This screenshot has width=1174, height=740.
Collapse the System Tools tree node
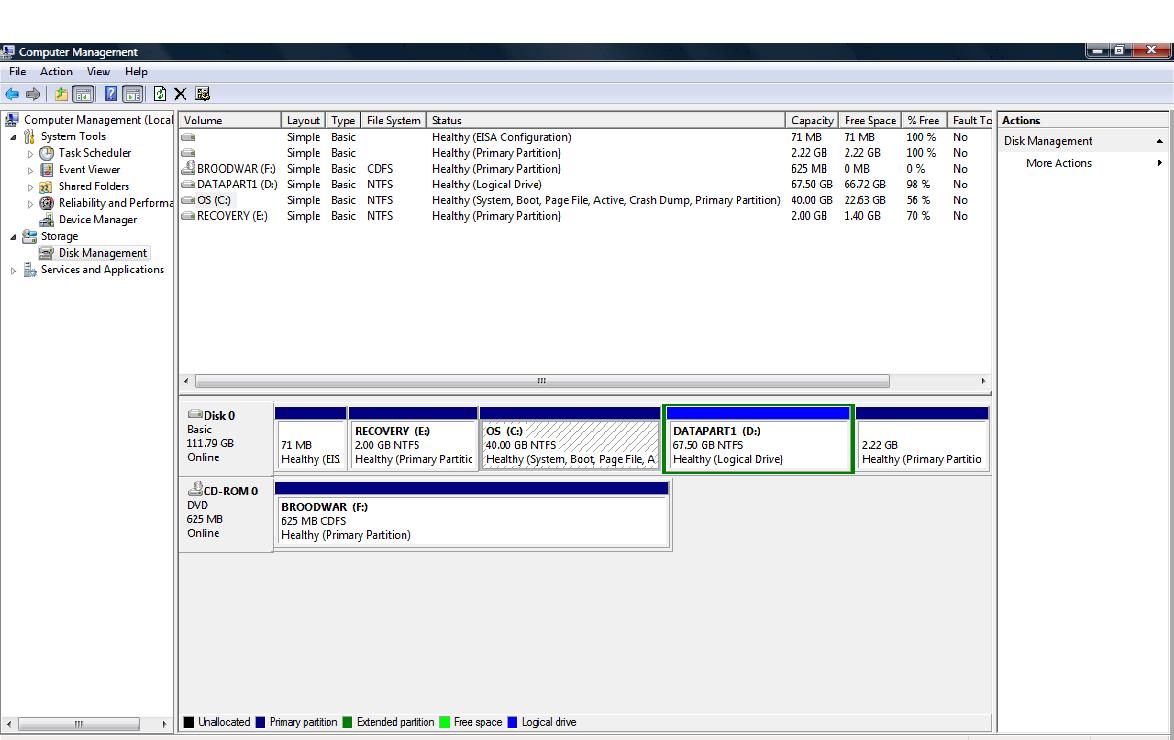(x=13, y=137)
